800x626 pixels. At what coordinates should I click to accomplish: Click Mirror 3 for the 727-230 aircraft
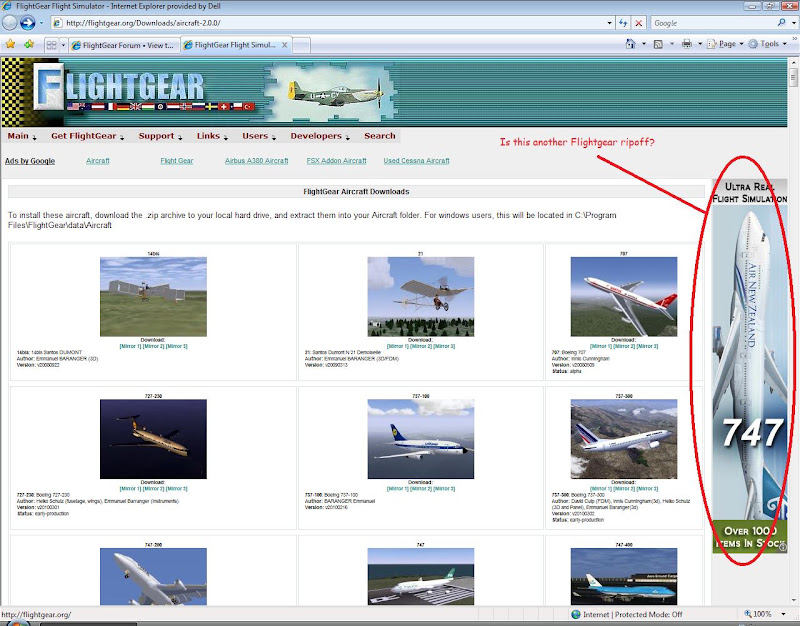click(x=177, y=489)
